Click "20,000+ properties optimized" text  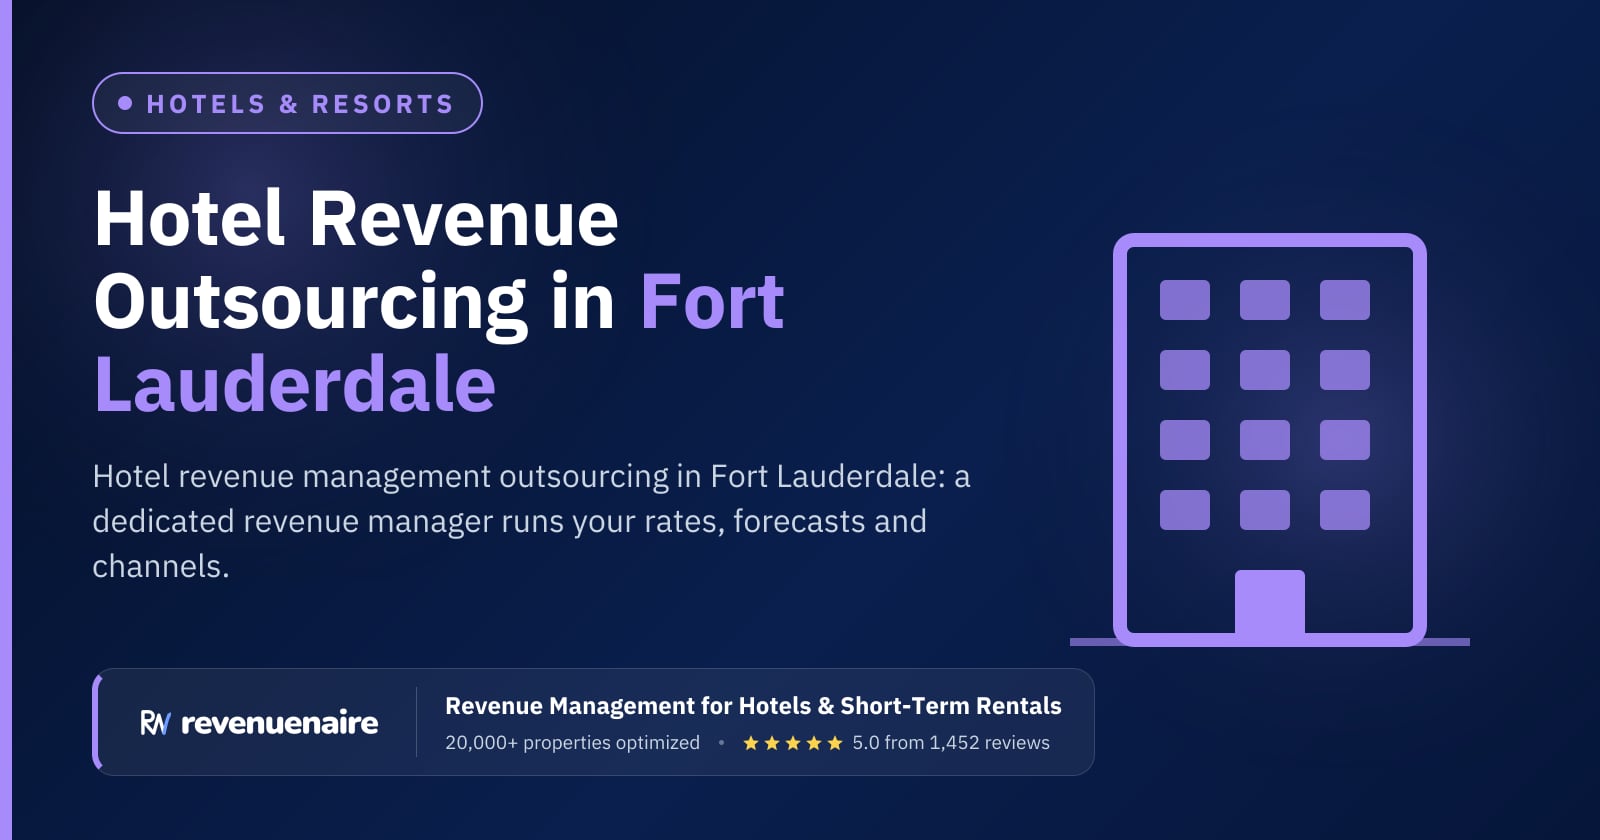point(572,743)
